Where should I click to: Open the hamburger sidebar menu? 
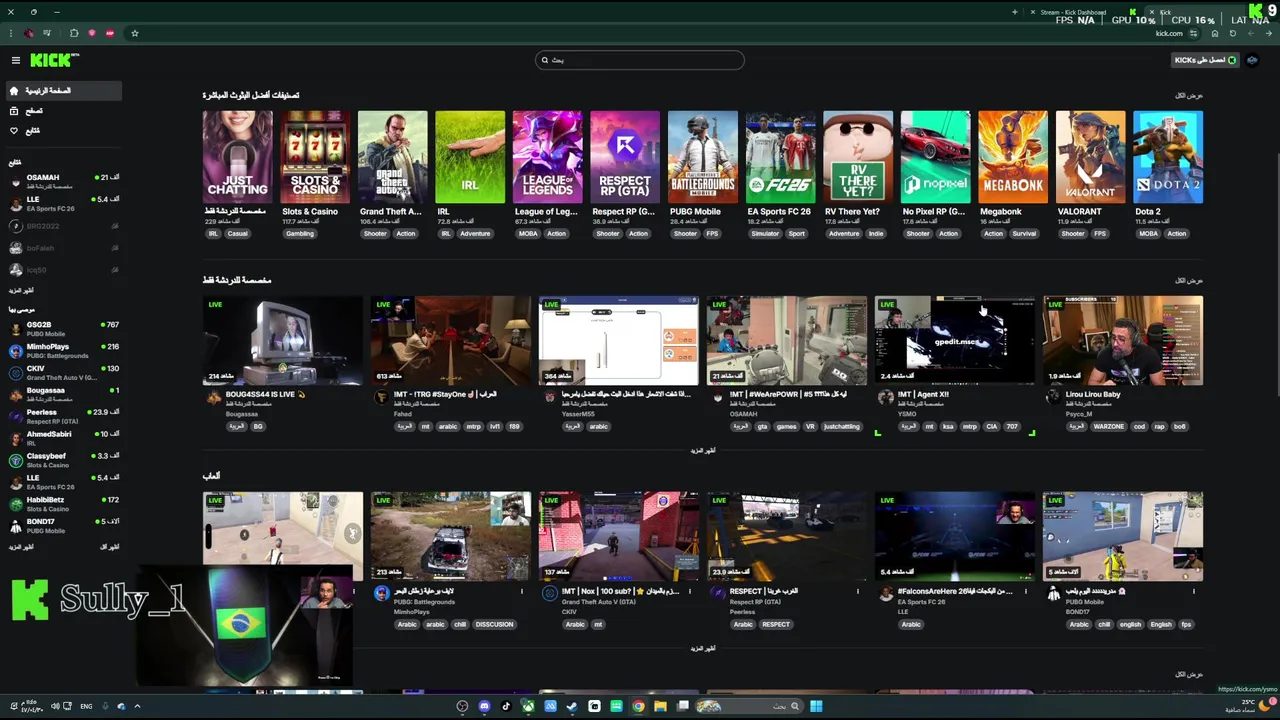(15, 60)
